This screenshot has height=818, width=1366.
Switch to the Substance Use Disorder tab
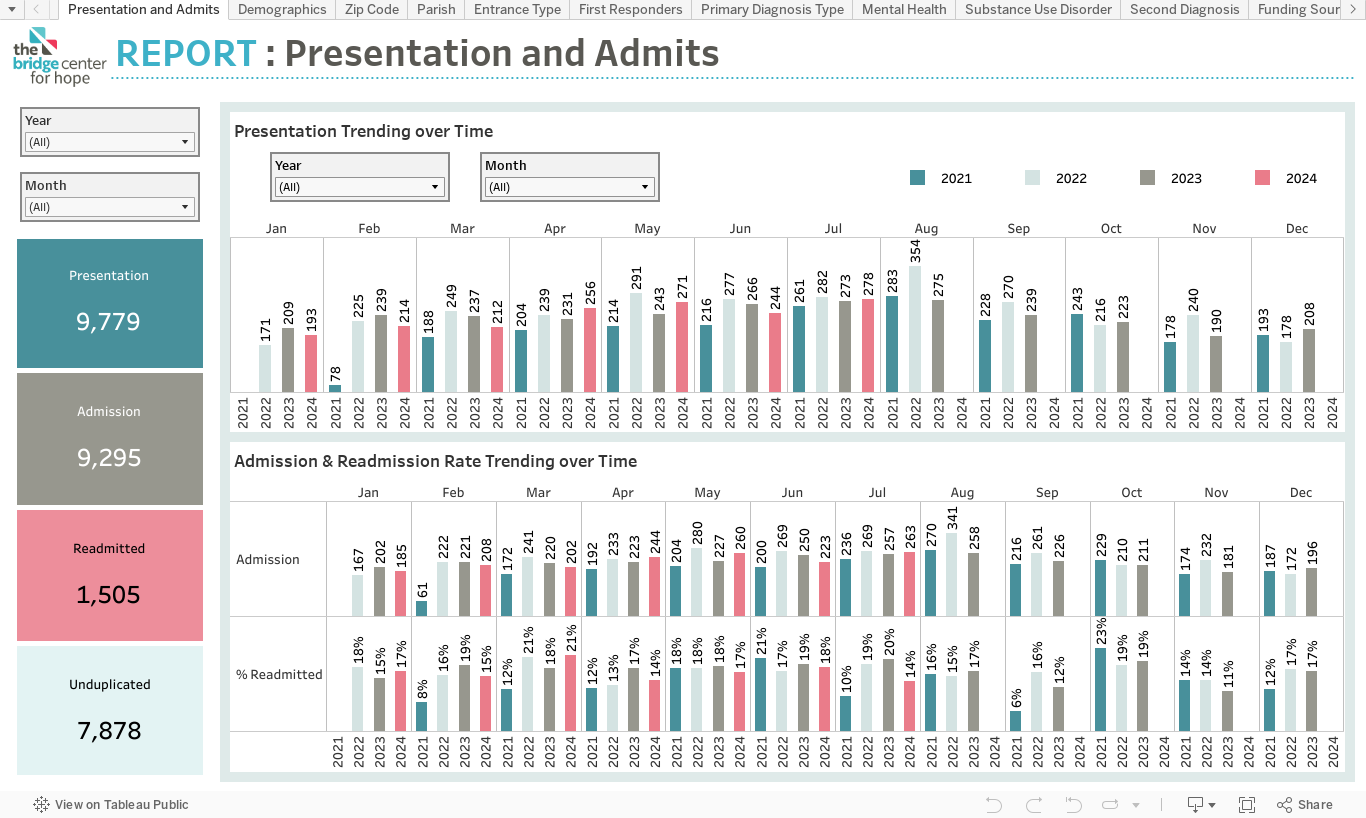tap(1038, 9)
